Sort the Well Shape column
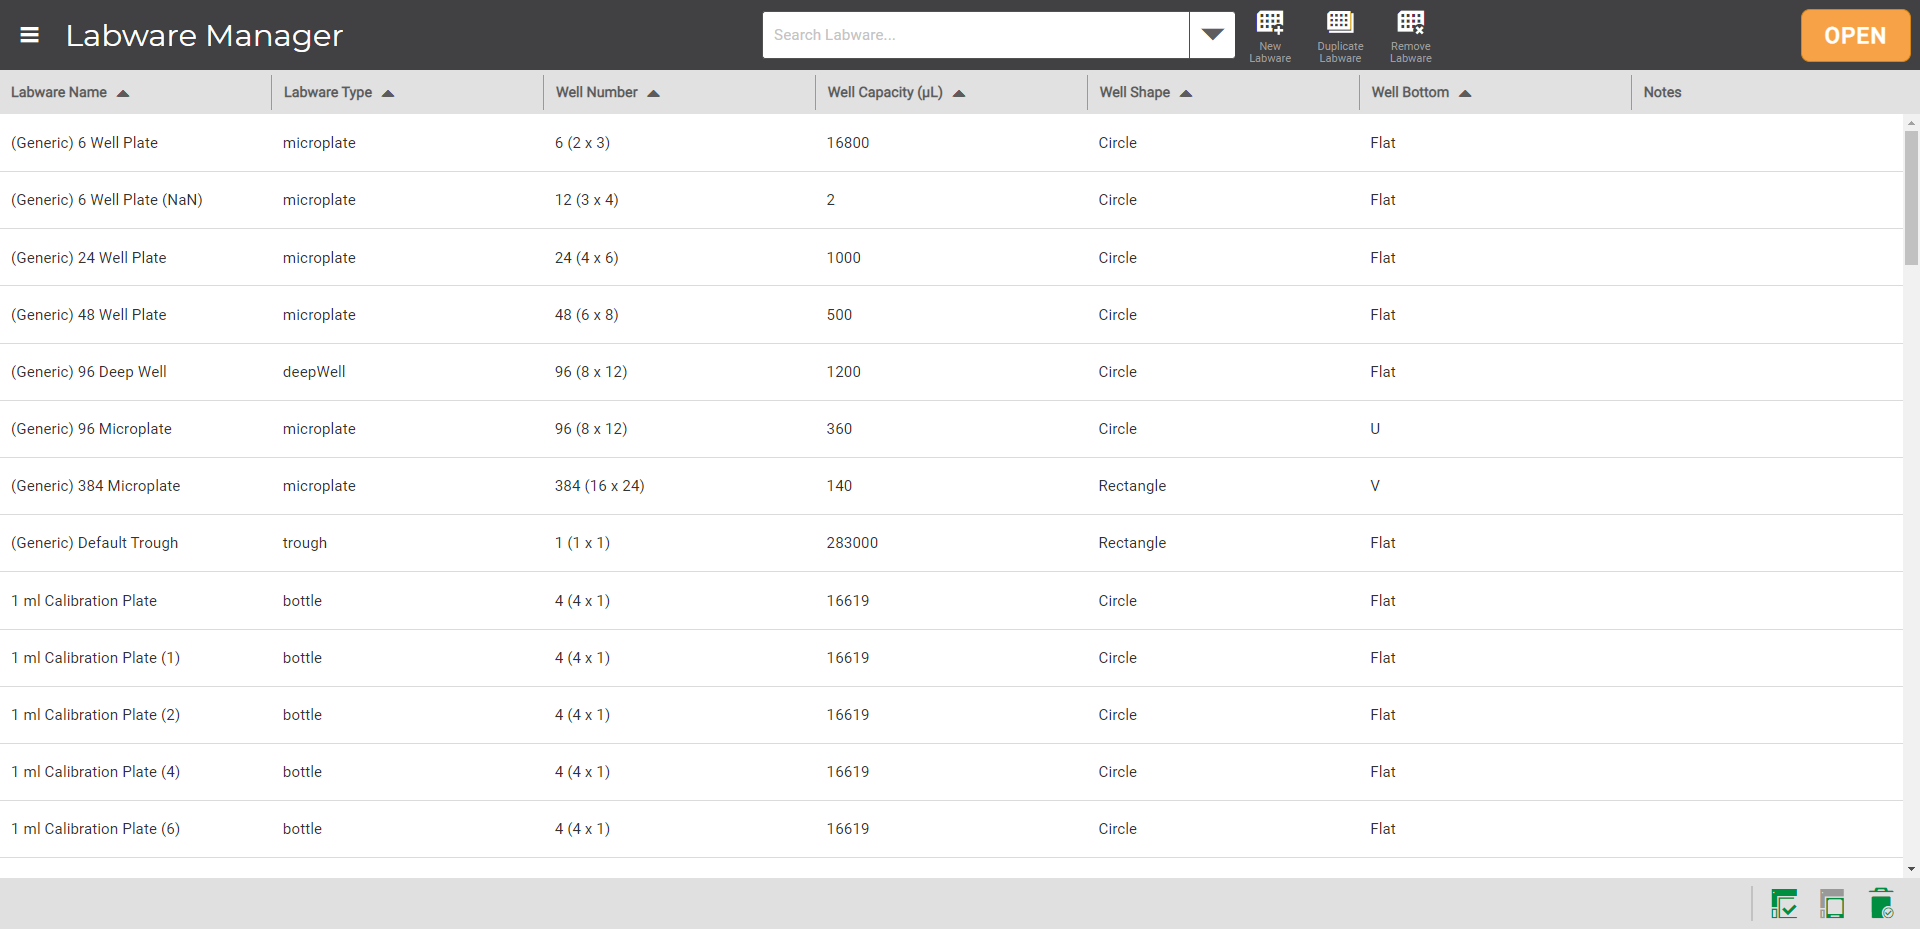 pos(1186,93)
